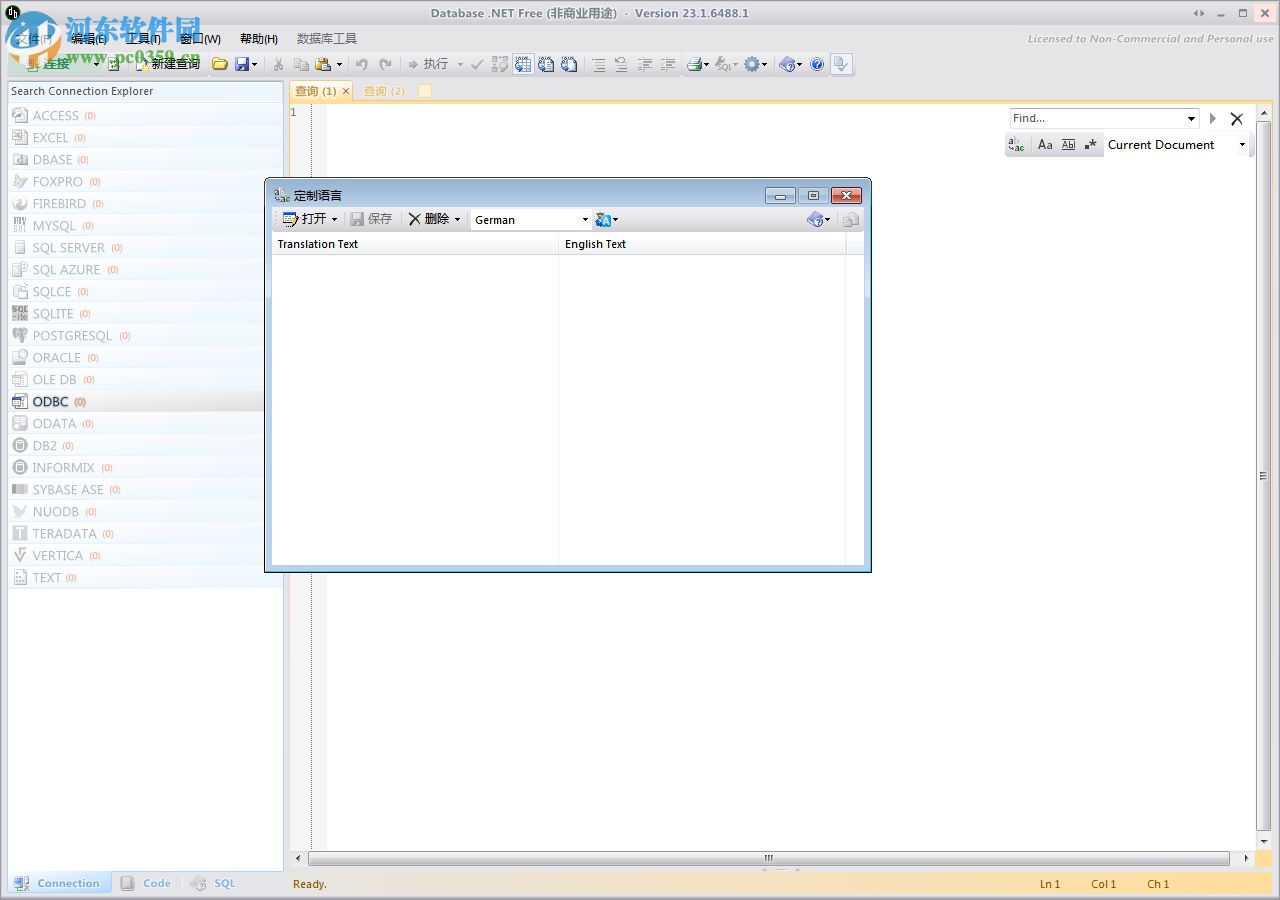Click the translate icon in language dialog

click(603, 219)
